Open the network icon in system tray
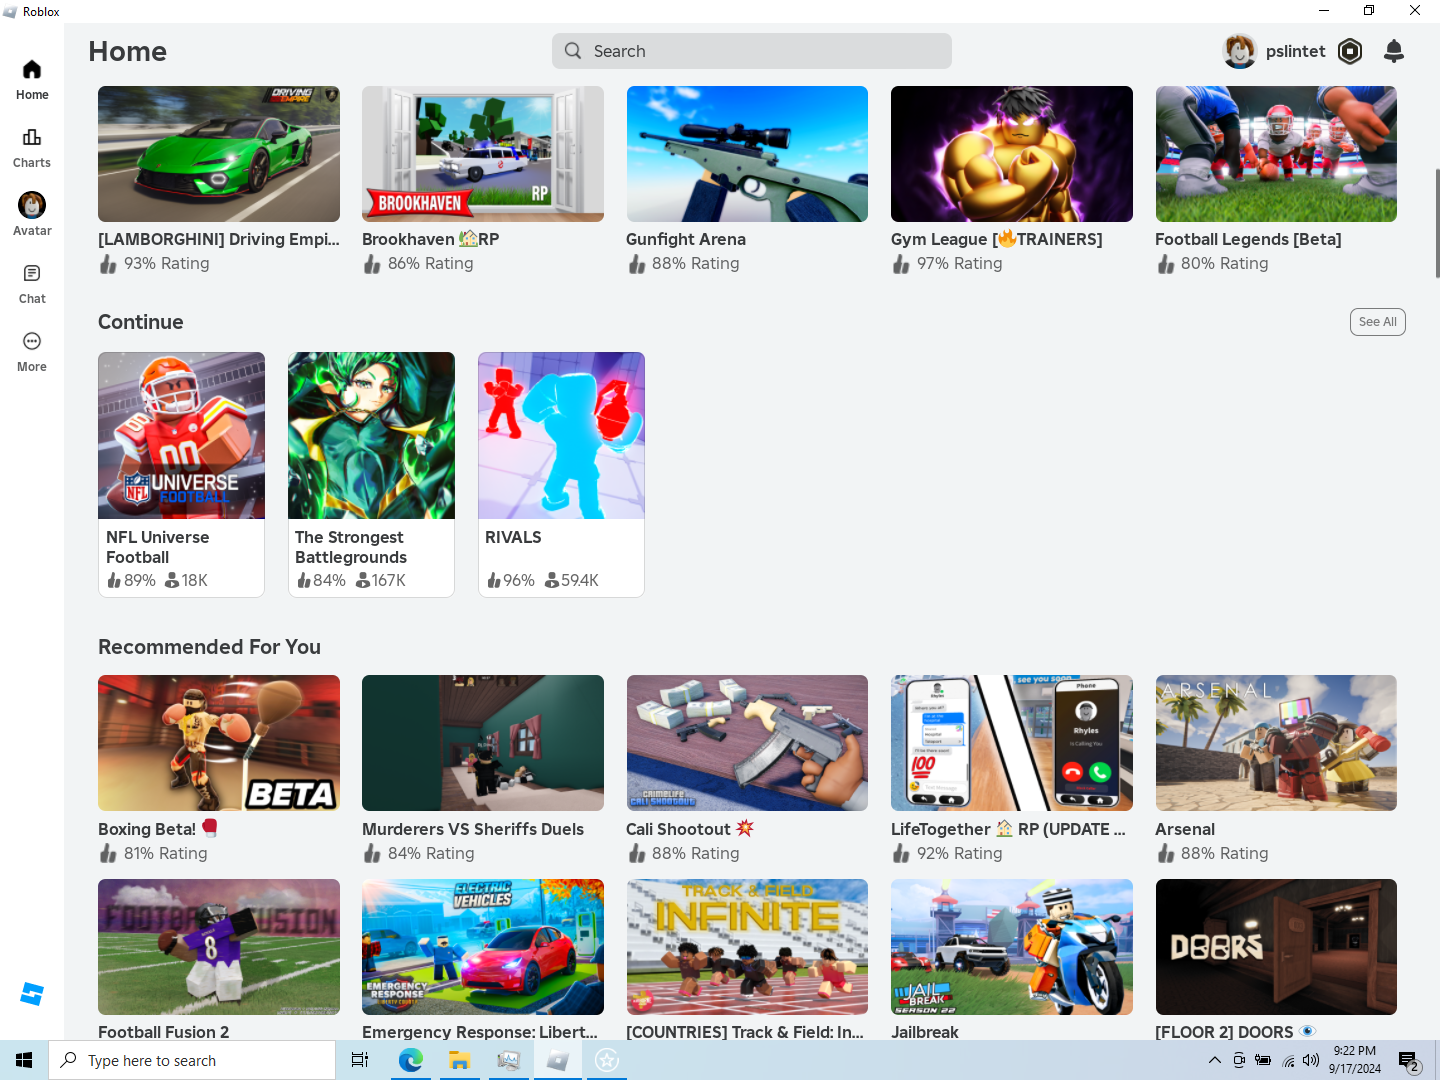Screen dimensions: 1440x1080 pos(1288,1060)
